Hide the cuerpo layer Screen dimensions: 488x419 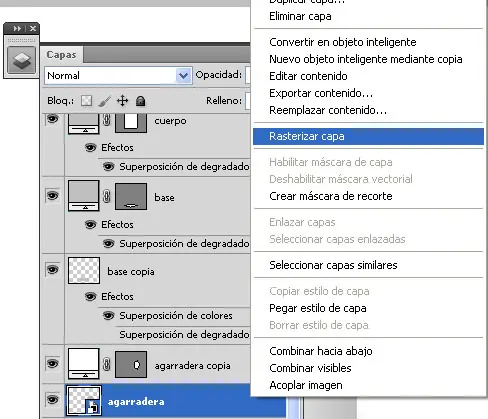pos(53,119)
